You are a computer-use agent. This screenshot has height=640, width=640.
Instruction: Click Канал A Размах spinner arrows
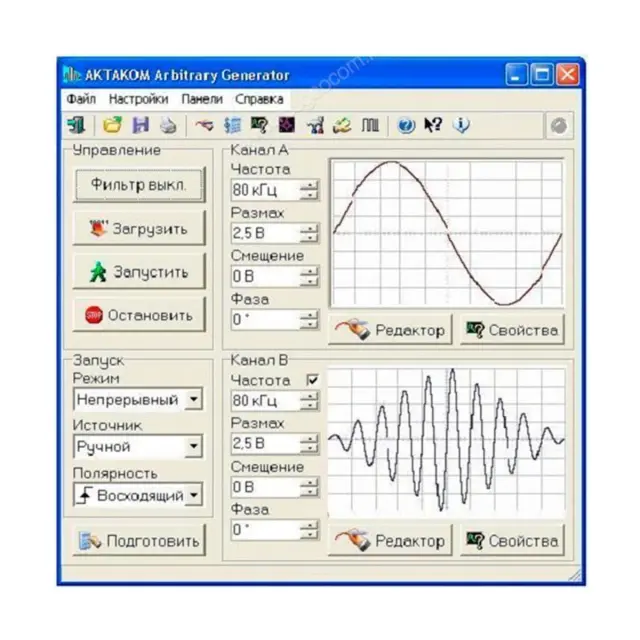click(x=309, y=233)
